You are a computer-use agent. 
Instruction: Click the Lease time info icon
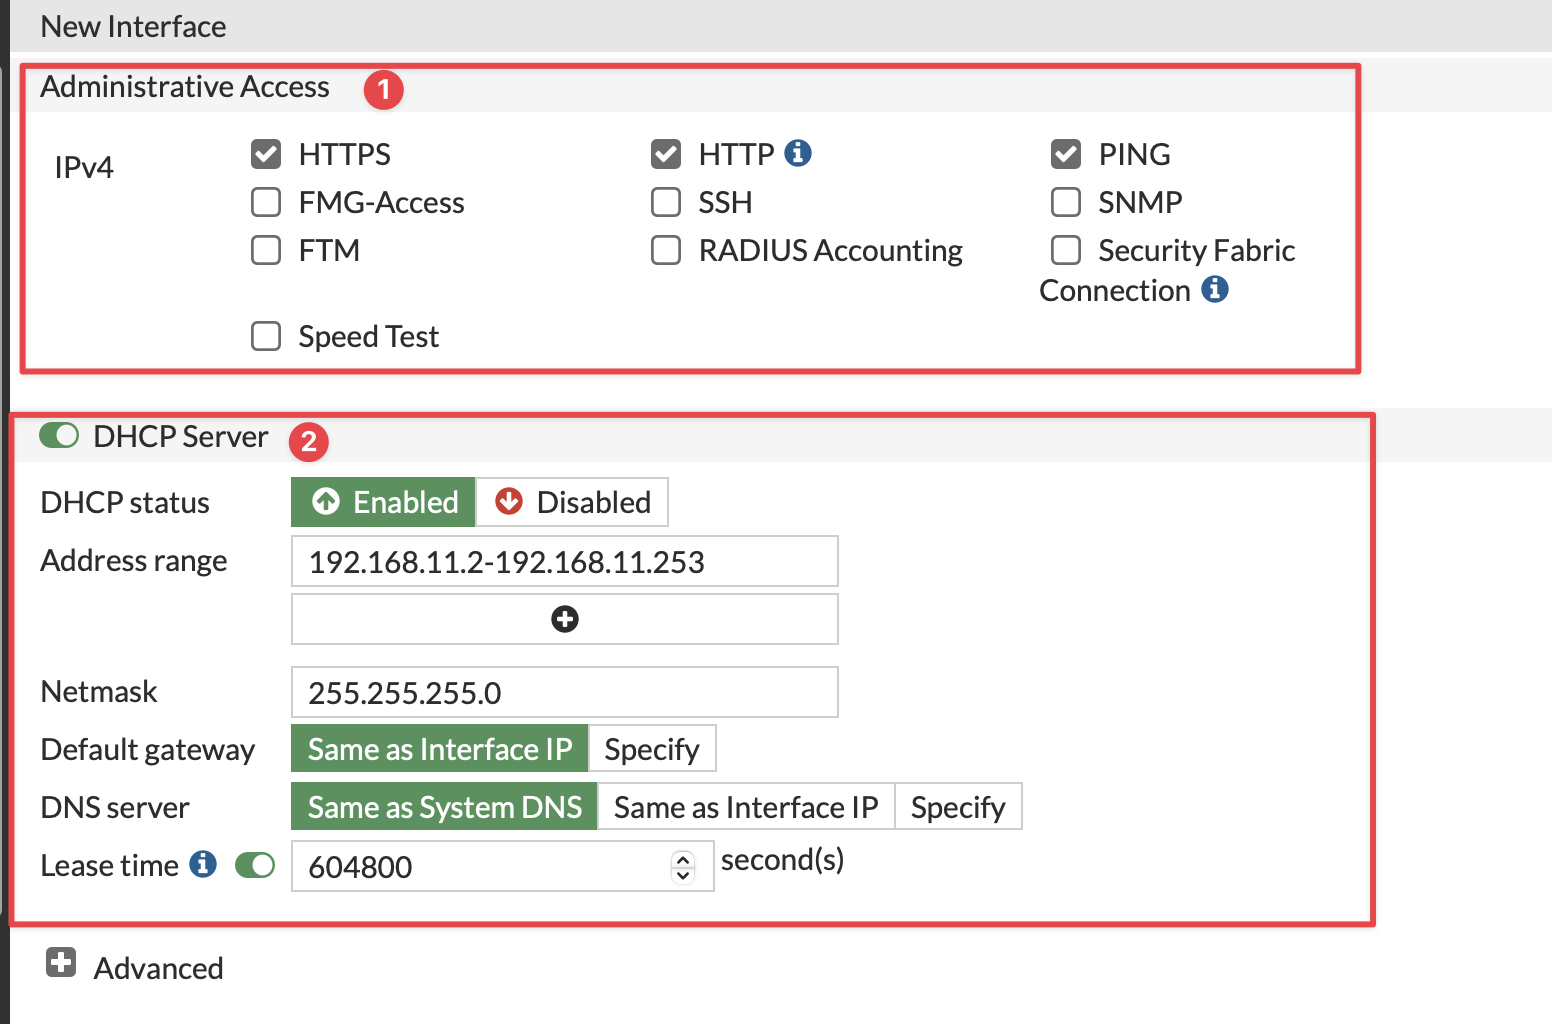(x=203, y=864)
